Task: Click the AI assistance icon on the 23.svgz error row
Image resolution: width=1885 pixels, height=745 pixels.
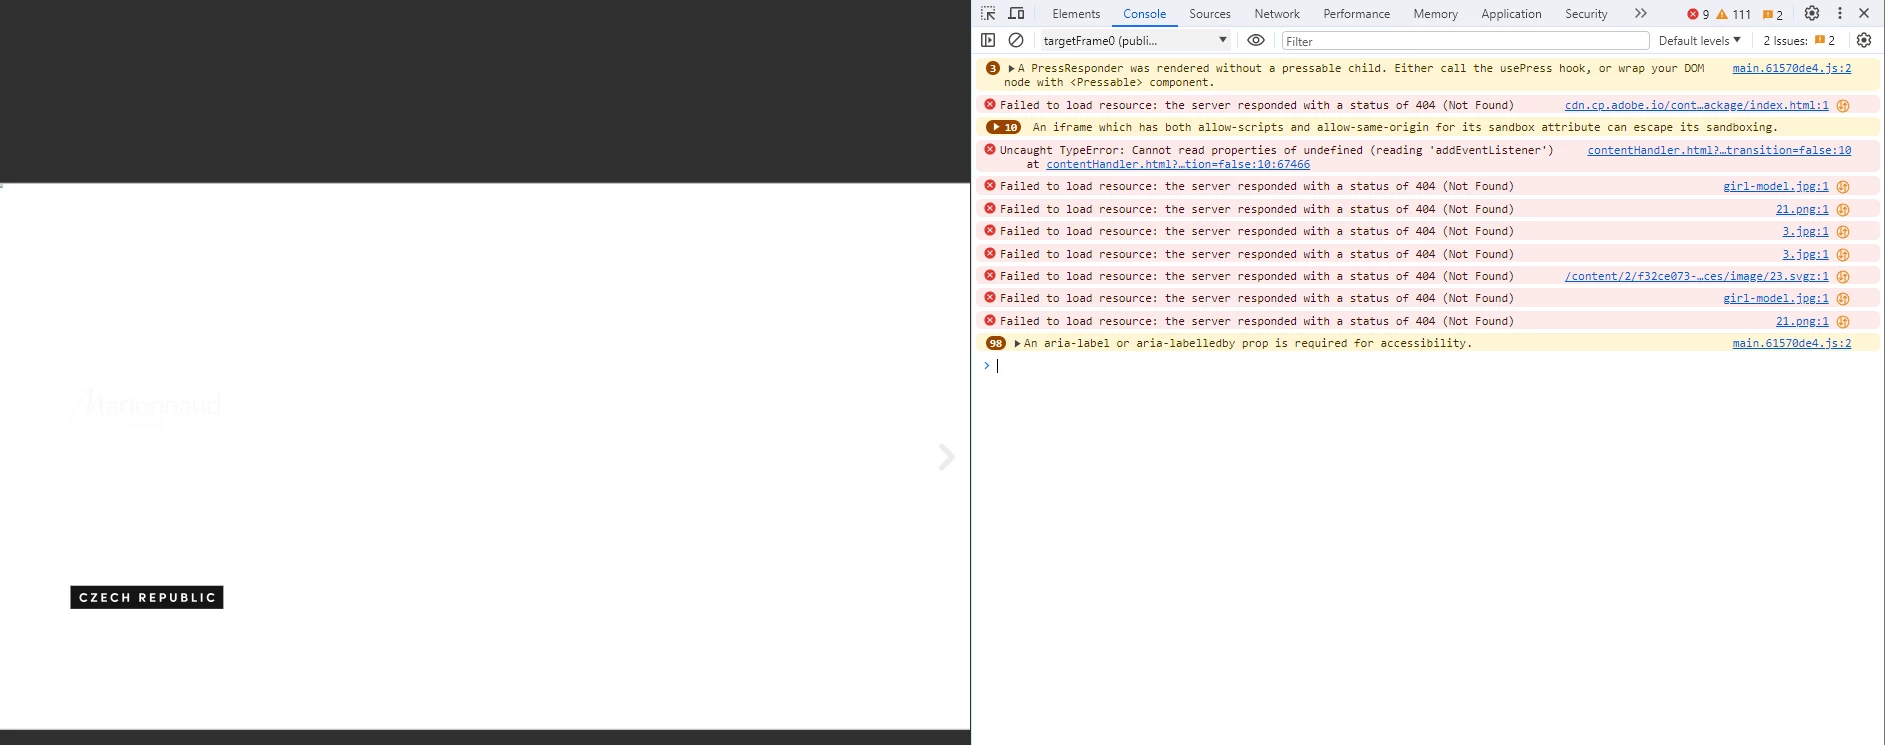Action: (1843, 277)
